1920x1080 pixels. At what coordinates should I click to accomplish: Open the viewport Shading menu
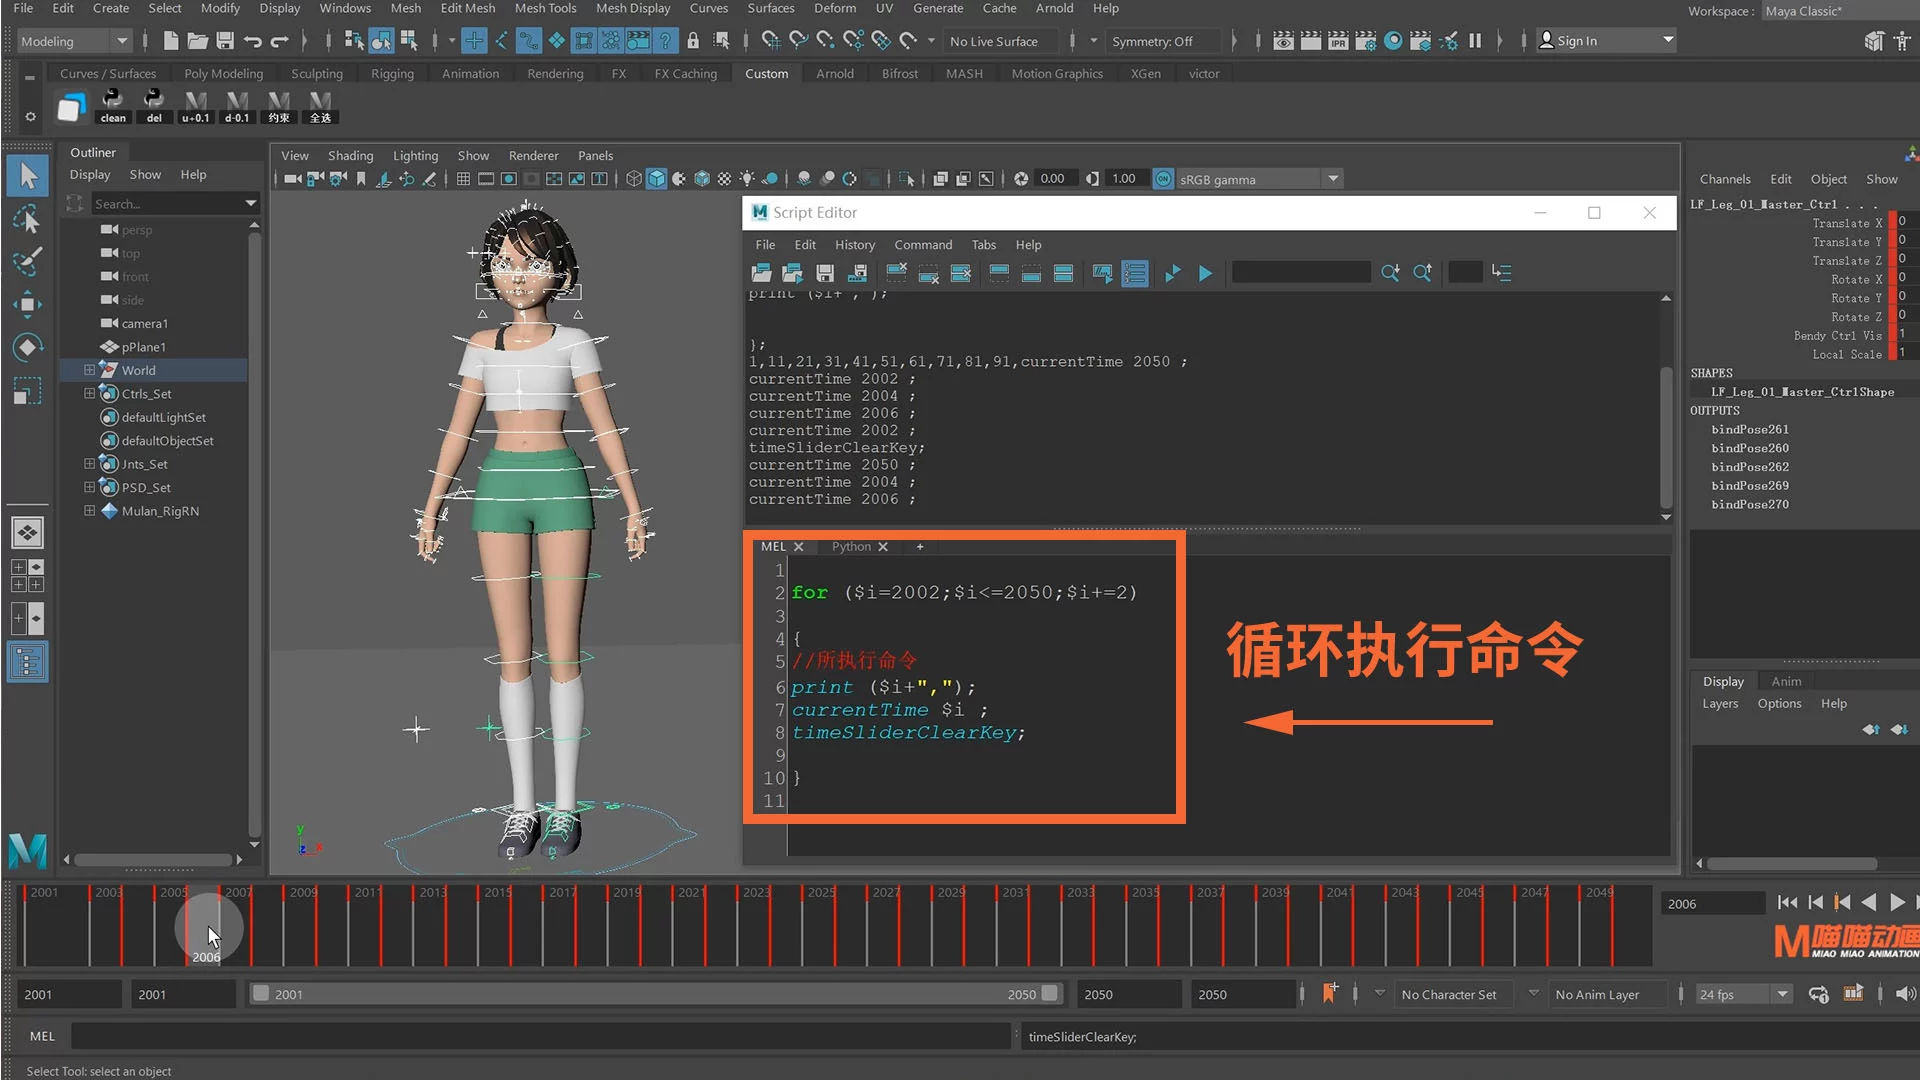point(350,155)
